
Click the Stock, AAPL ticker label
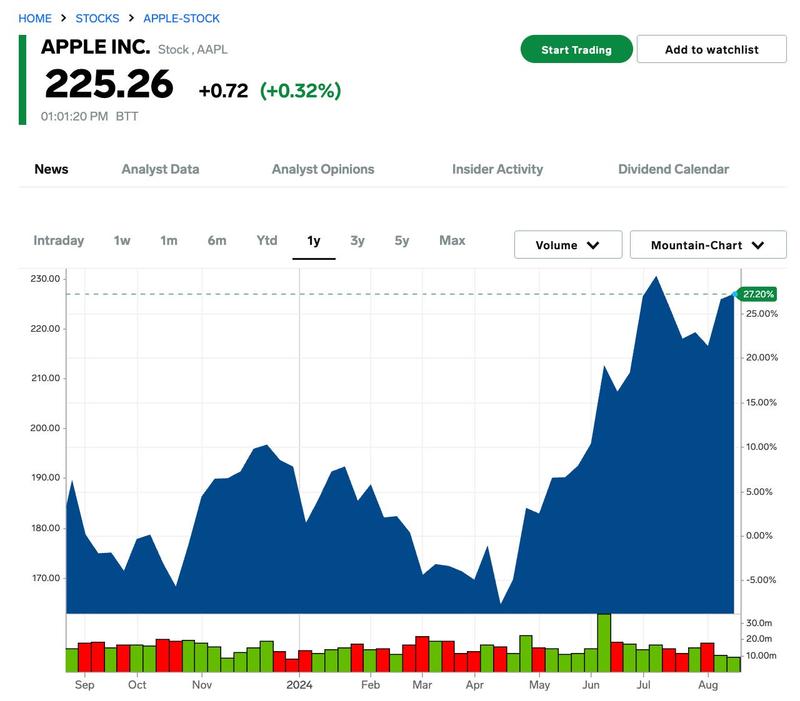192,49
